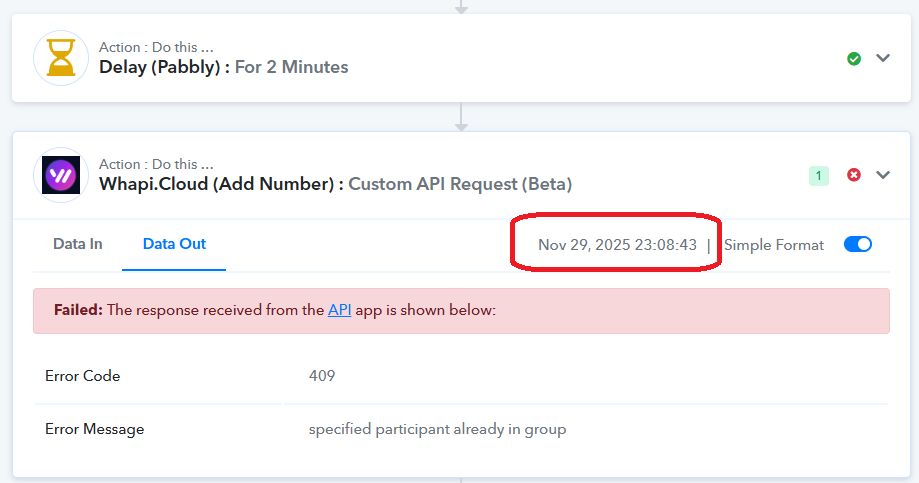Click the red Failed response banner
The image size is (919, 483).
tap(600, 311)
